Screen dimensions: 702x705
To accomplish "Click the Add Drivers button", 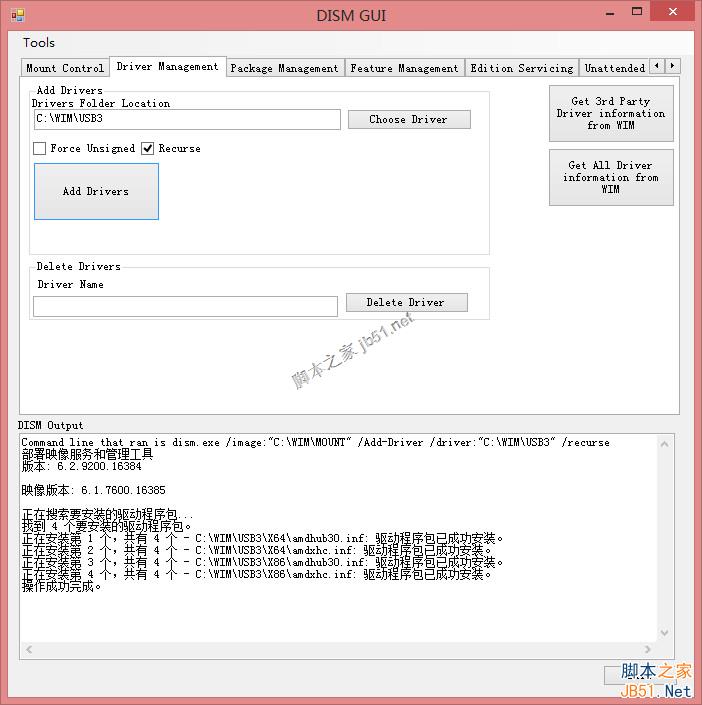I will [x=96, y=191].
